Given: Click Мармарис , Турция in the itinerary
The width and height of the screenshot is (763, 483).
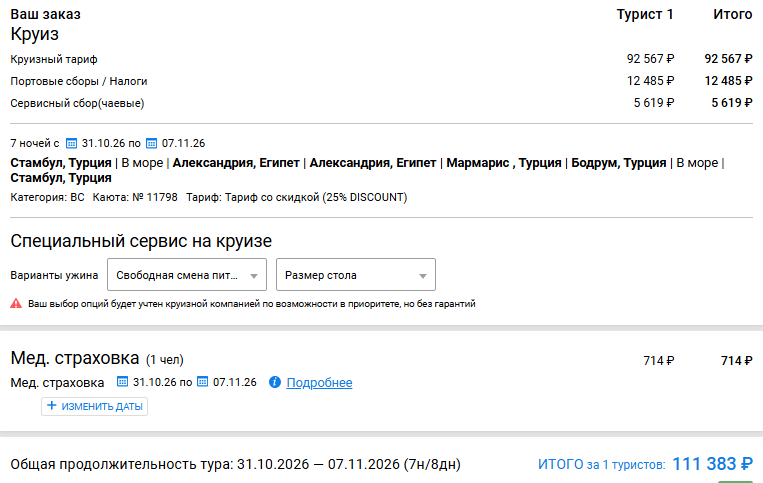Looking at the screenshot, I should pos(504,163).
